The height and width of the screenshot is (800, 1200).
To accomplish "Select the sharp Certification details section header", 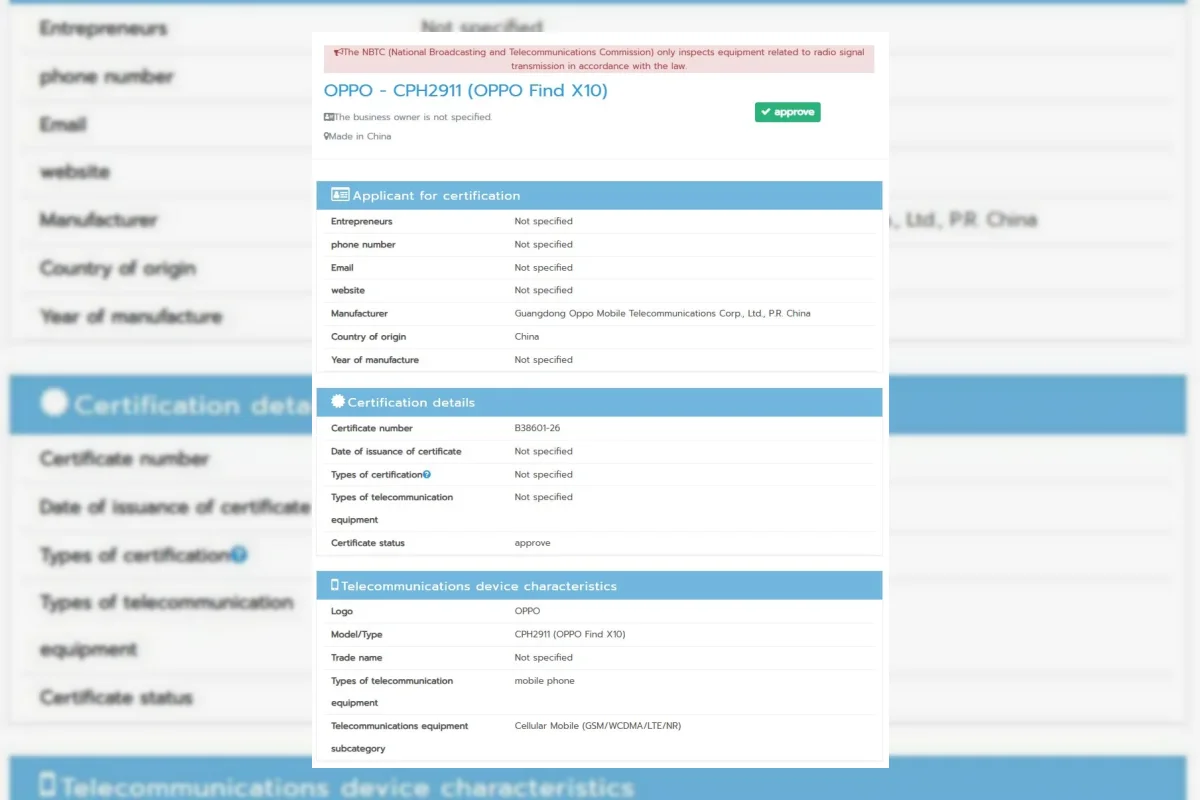I will [600, 402].
